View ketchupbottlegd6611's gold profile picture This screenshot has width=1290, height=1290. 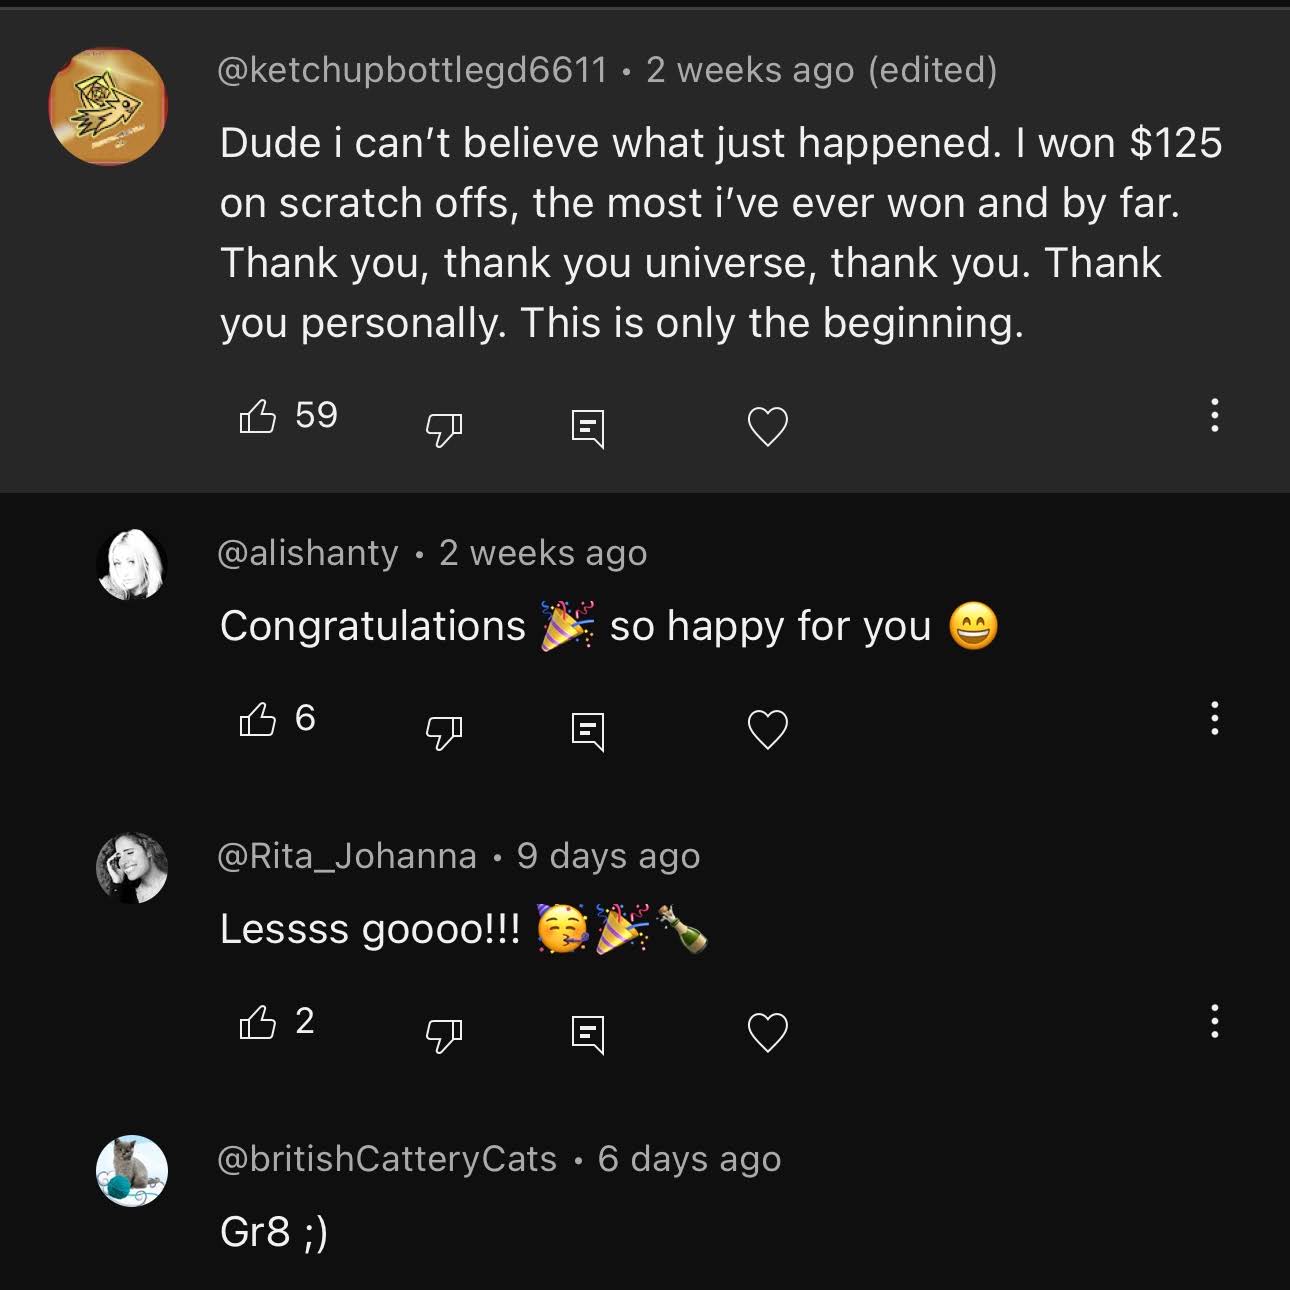108,106
